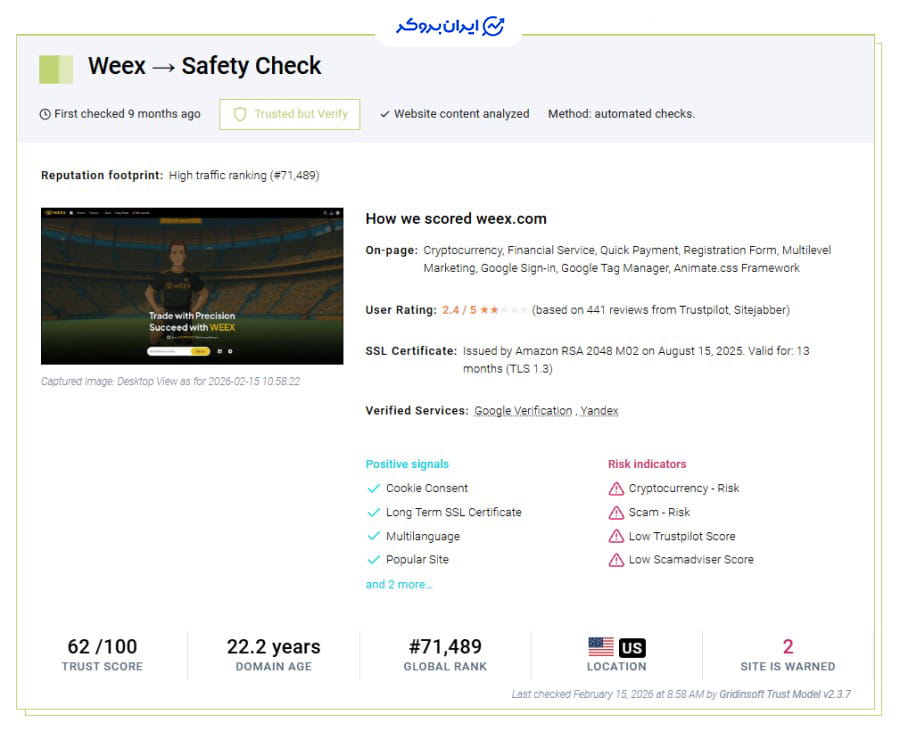Open the Yandex verified service link
This screenshot has width=900, height=731.
(599, 411)
